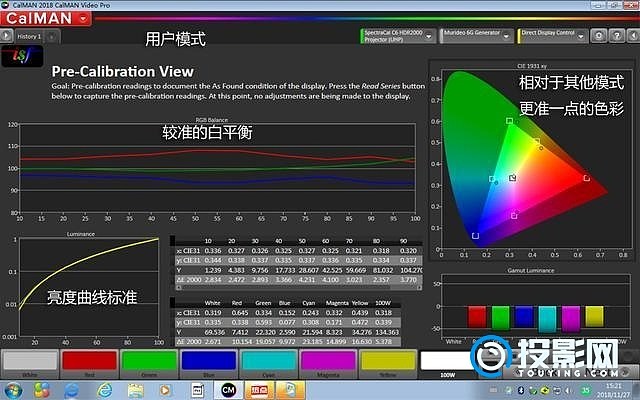Open the CalMAN main menu dropdown

click(83, 18)
